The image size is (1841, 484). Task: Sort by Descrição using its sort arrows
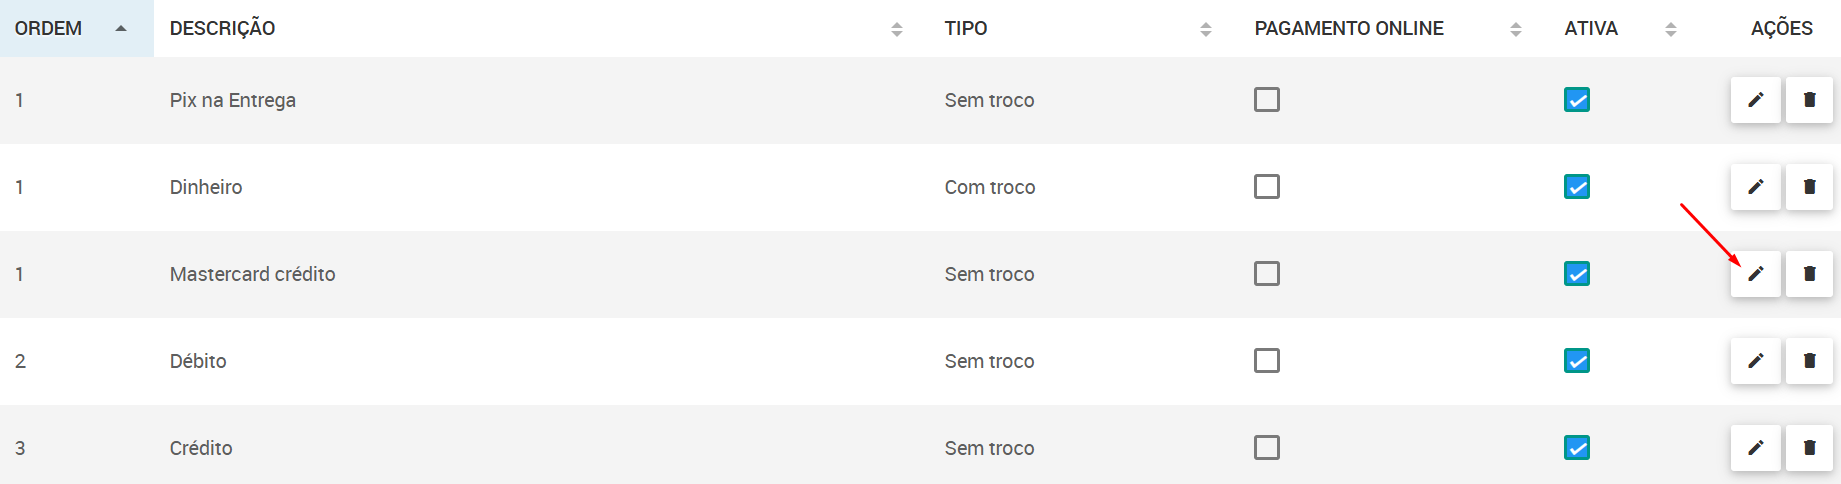pyautogui.click(x=897, y=29)
